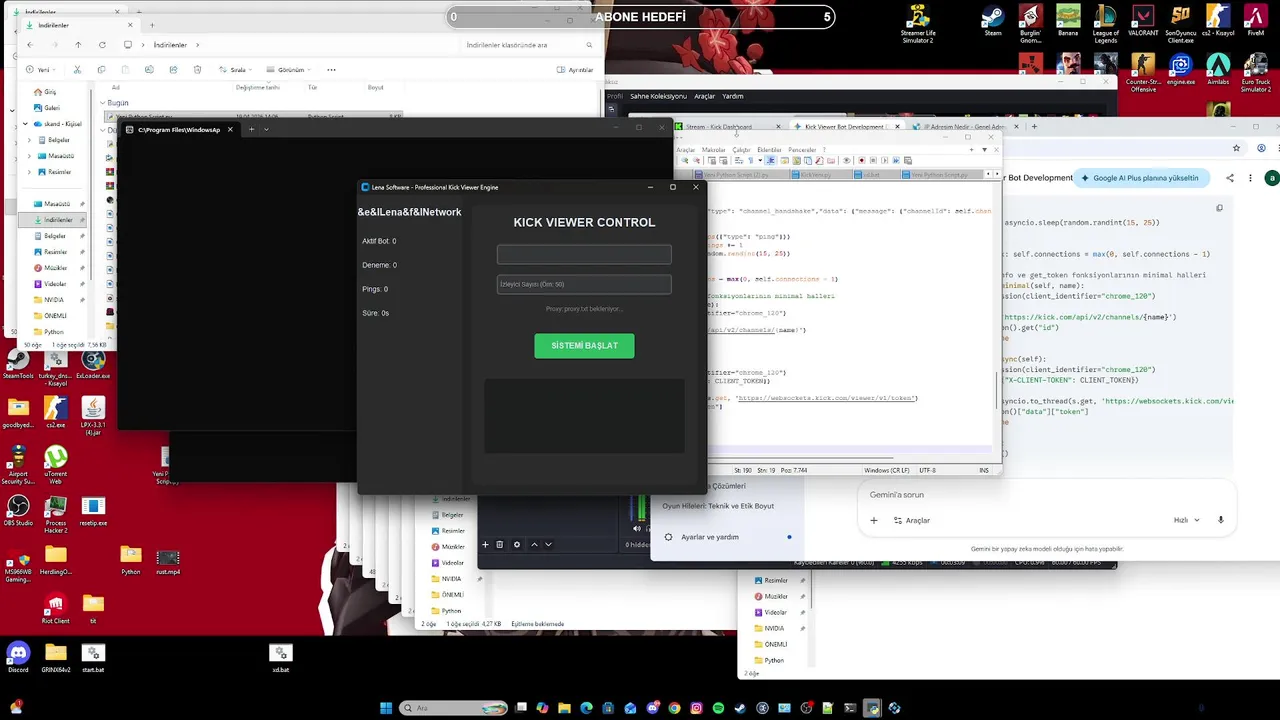Focus the channel name field above İzleyici Sayısı
This screenshot has width=1280, height=720.
point(584,254)
